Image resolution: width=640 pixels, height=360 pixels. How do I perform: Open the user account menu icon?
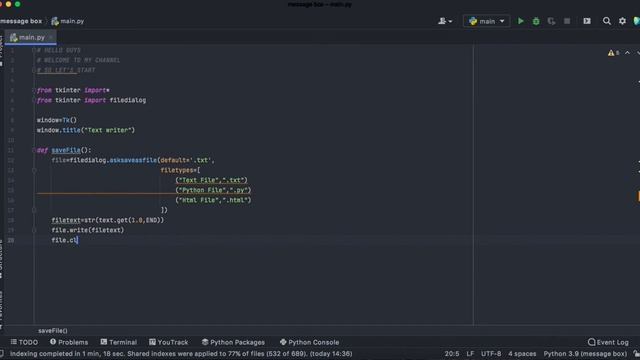pos(445,21)
